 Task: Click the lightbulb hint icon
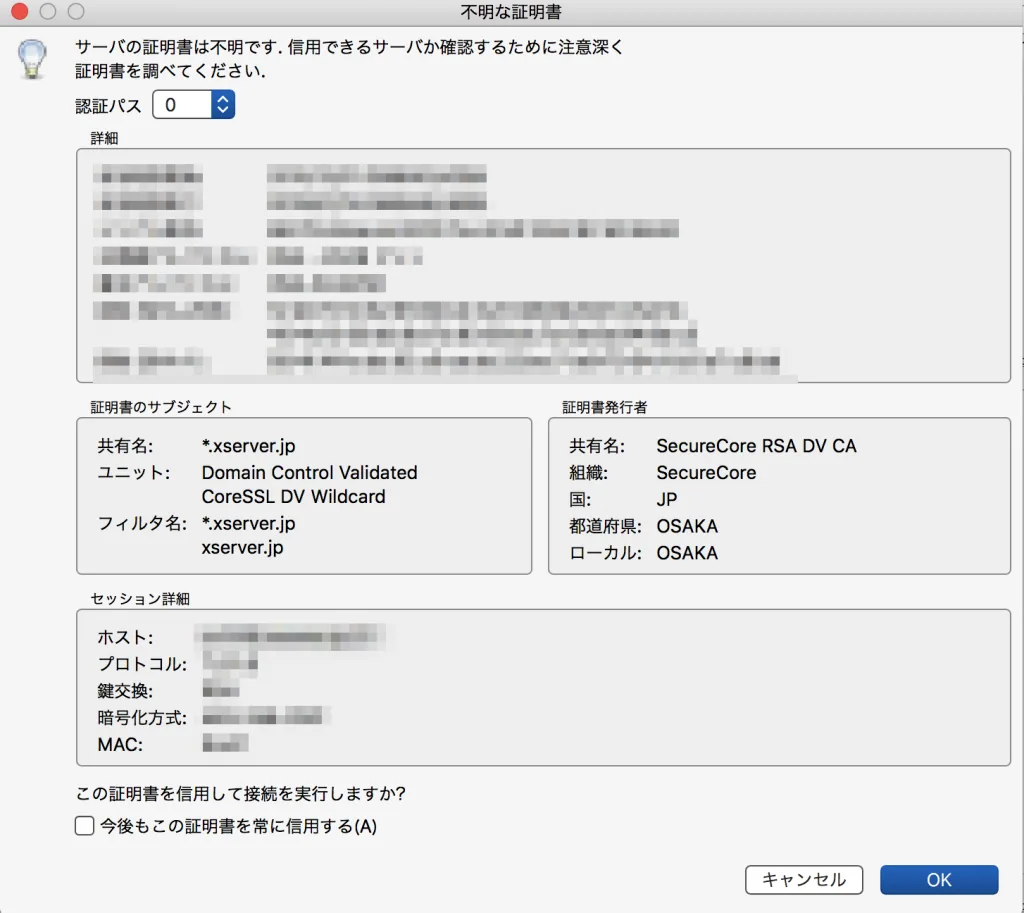pyautogui.click(x=31, y=59)
